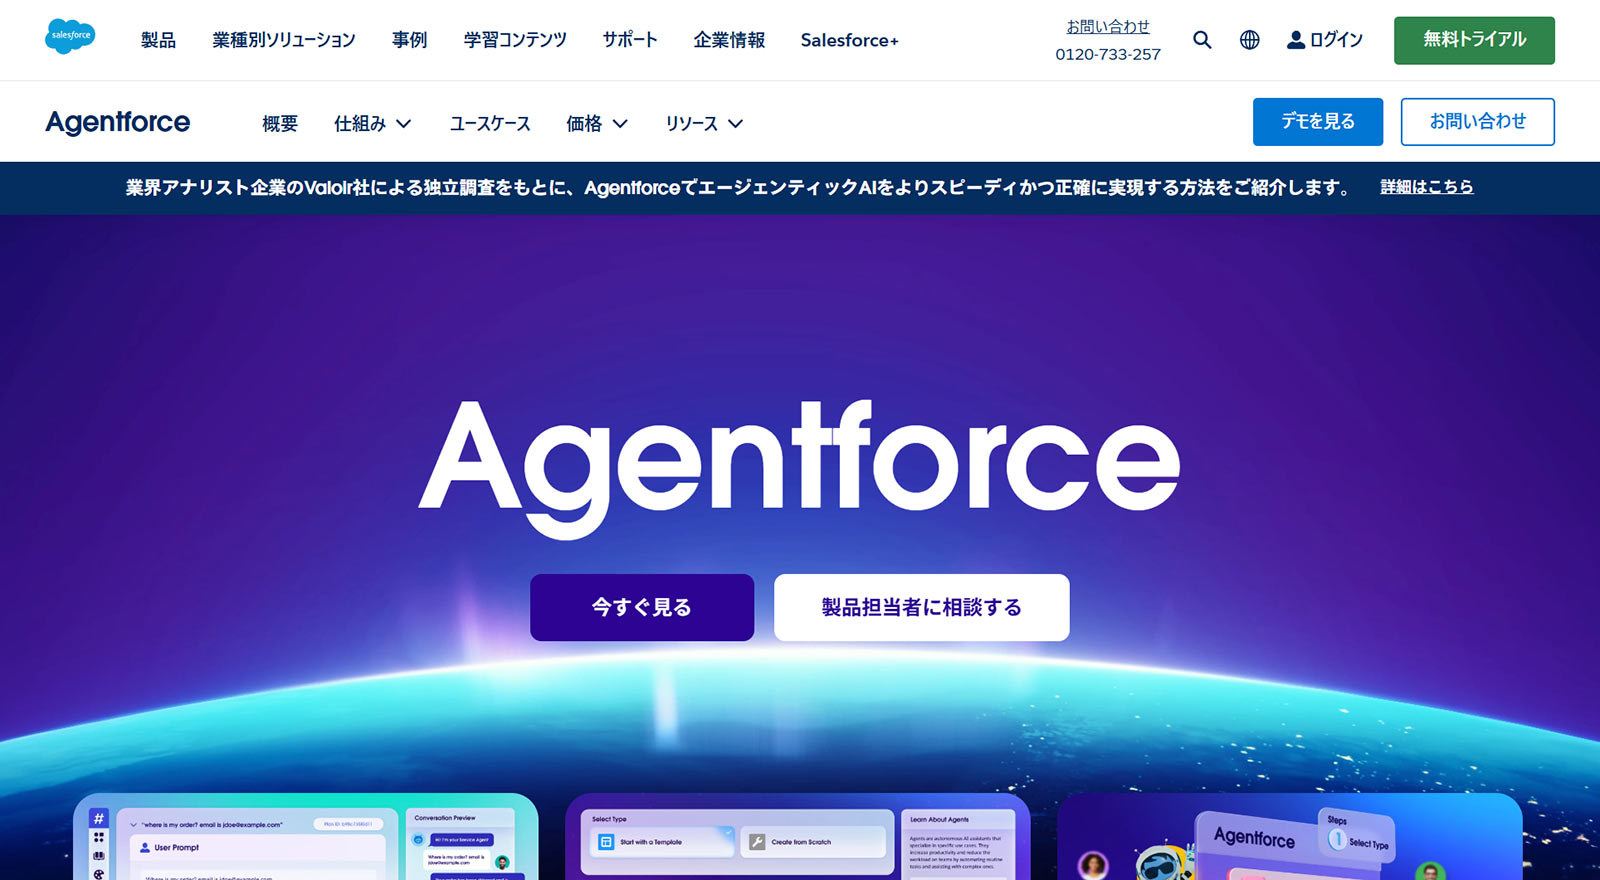This screenshot has width=1600, height=880.
Task: Click the phone number 0120-733-257
Action: point(1108,54)
